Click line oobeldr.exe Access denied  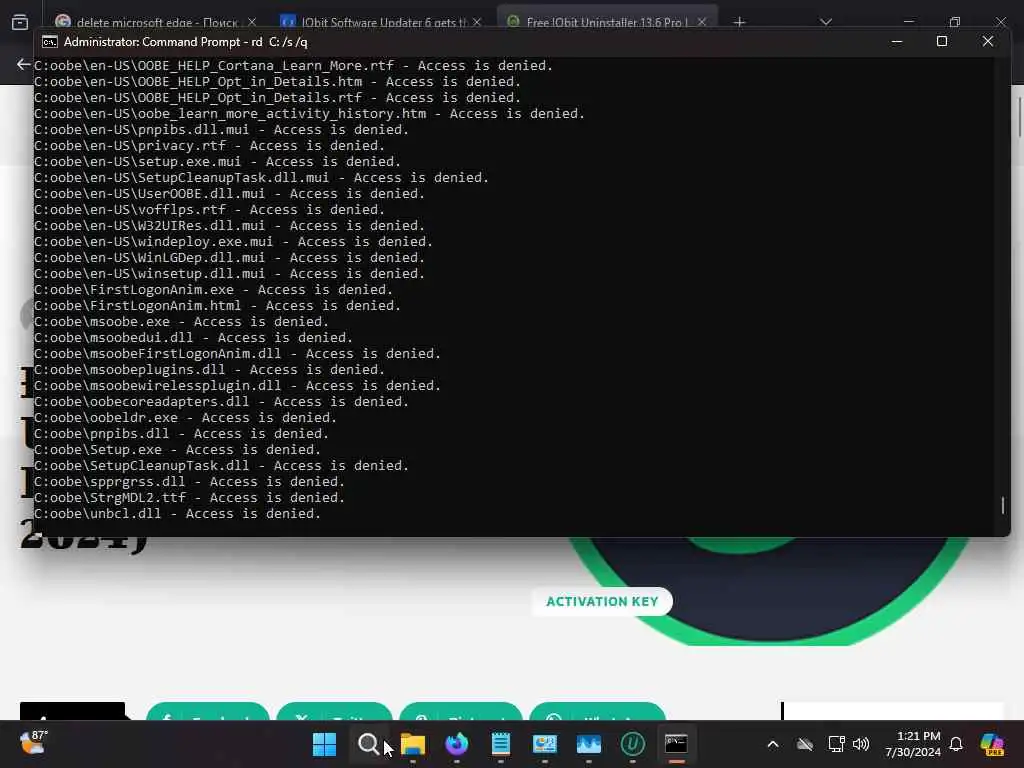click(185, 418)
